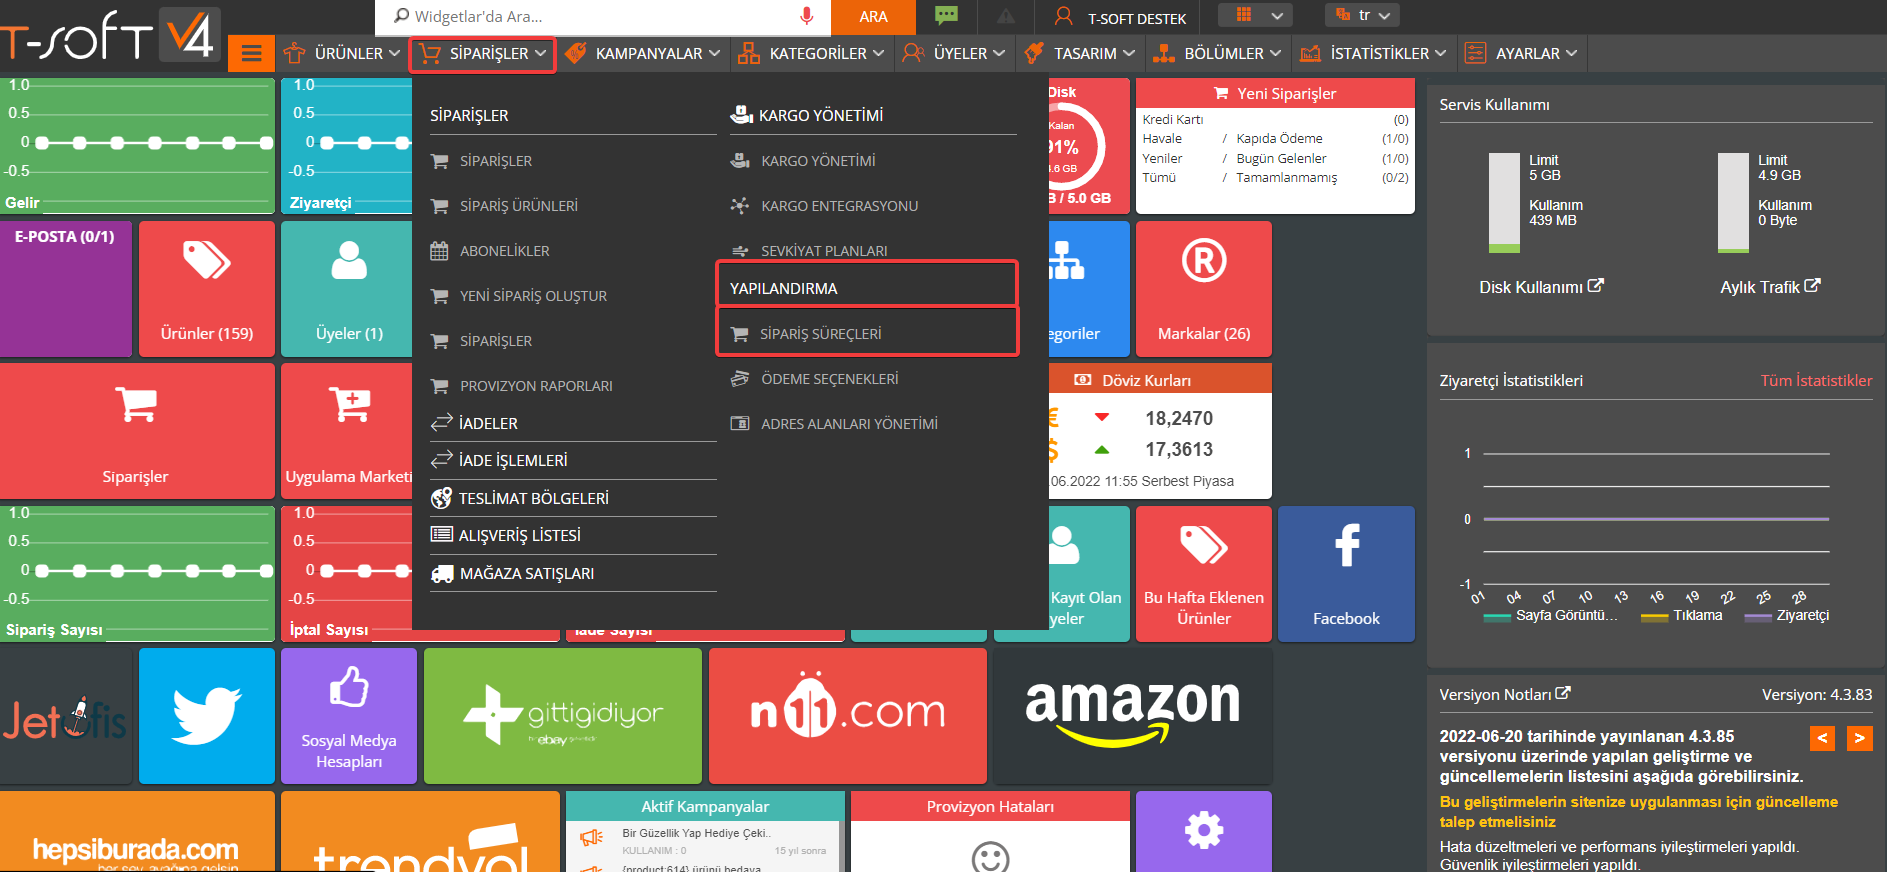Open the green chat message icon
1887x872 pixels.
(946, 16)
